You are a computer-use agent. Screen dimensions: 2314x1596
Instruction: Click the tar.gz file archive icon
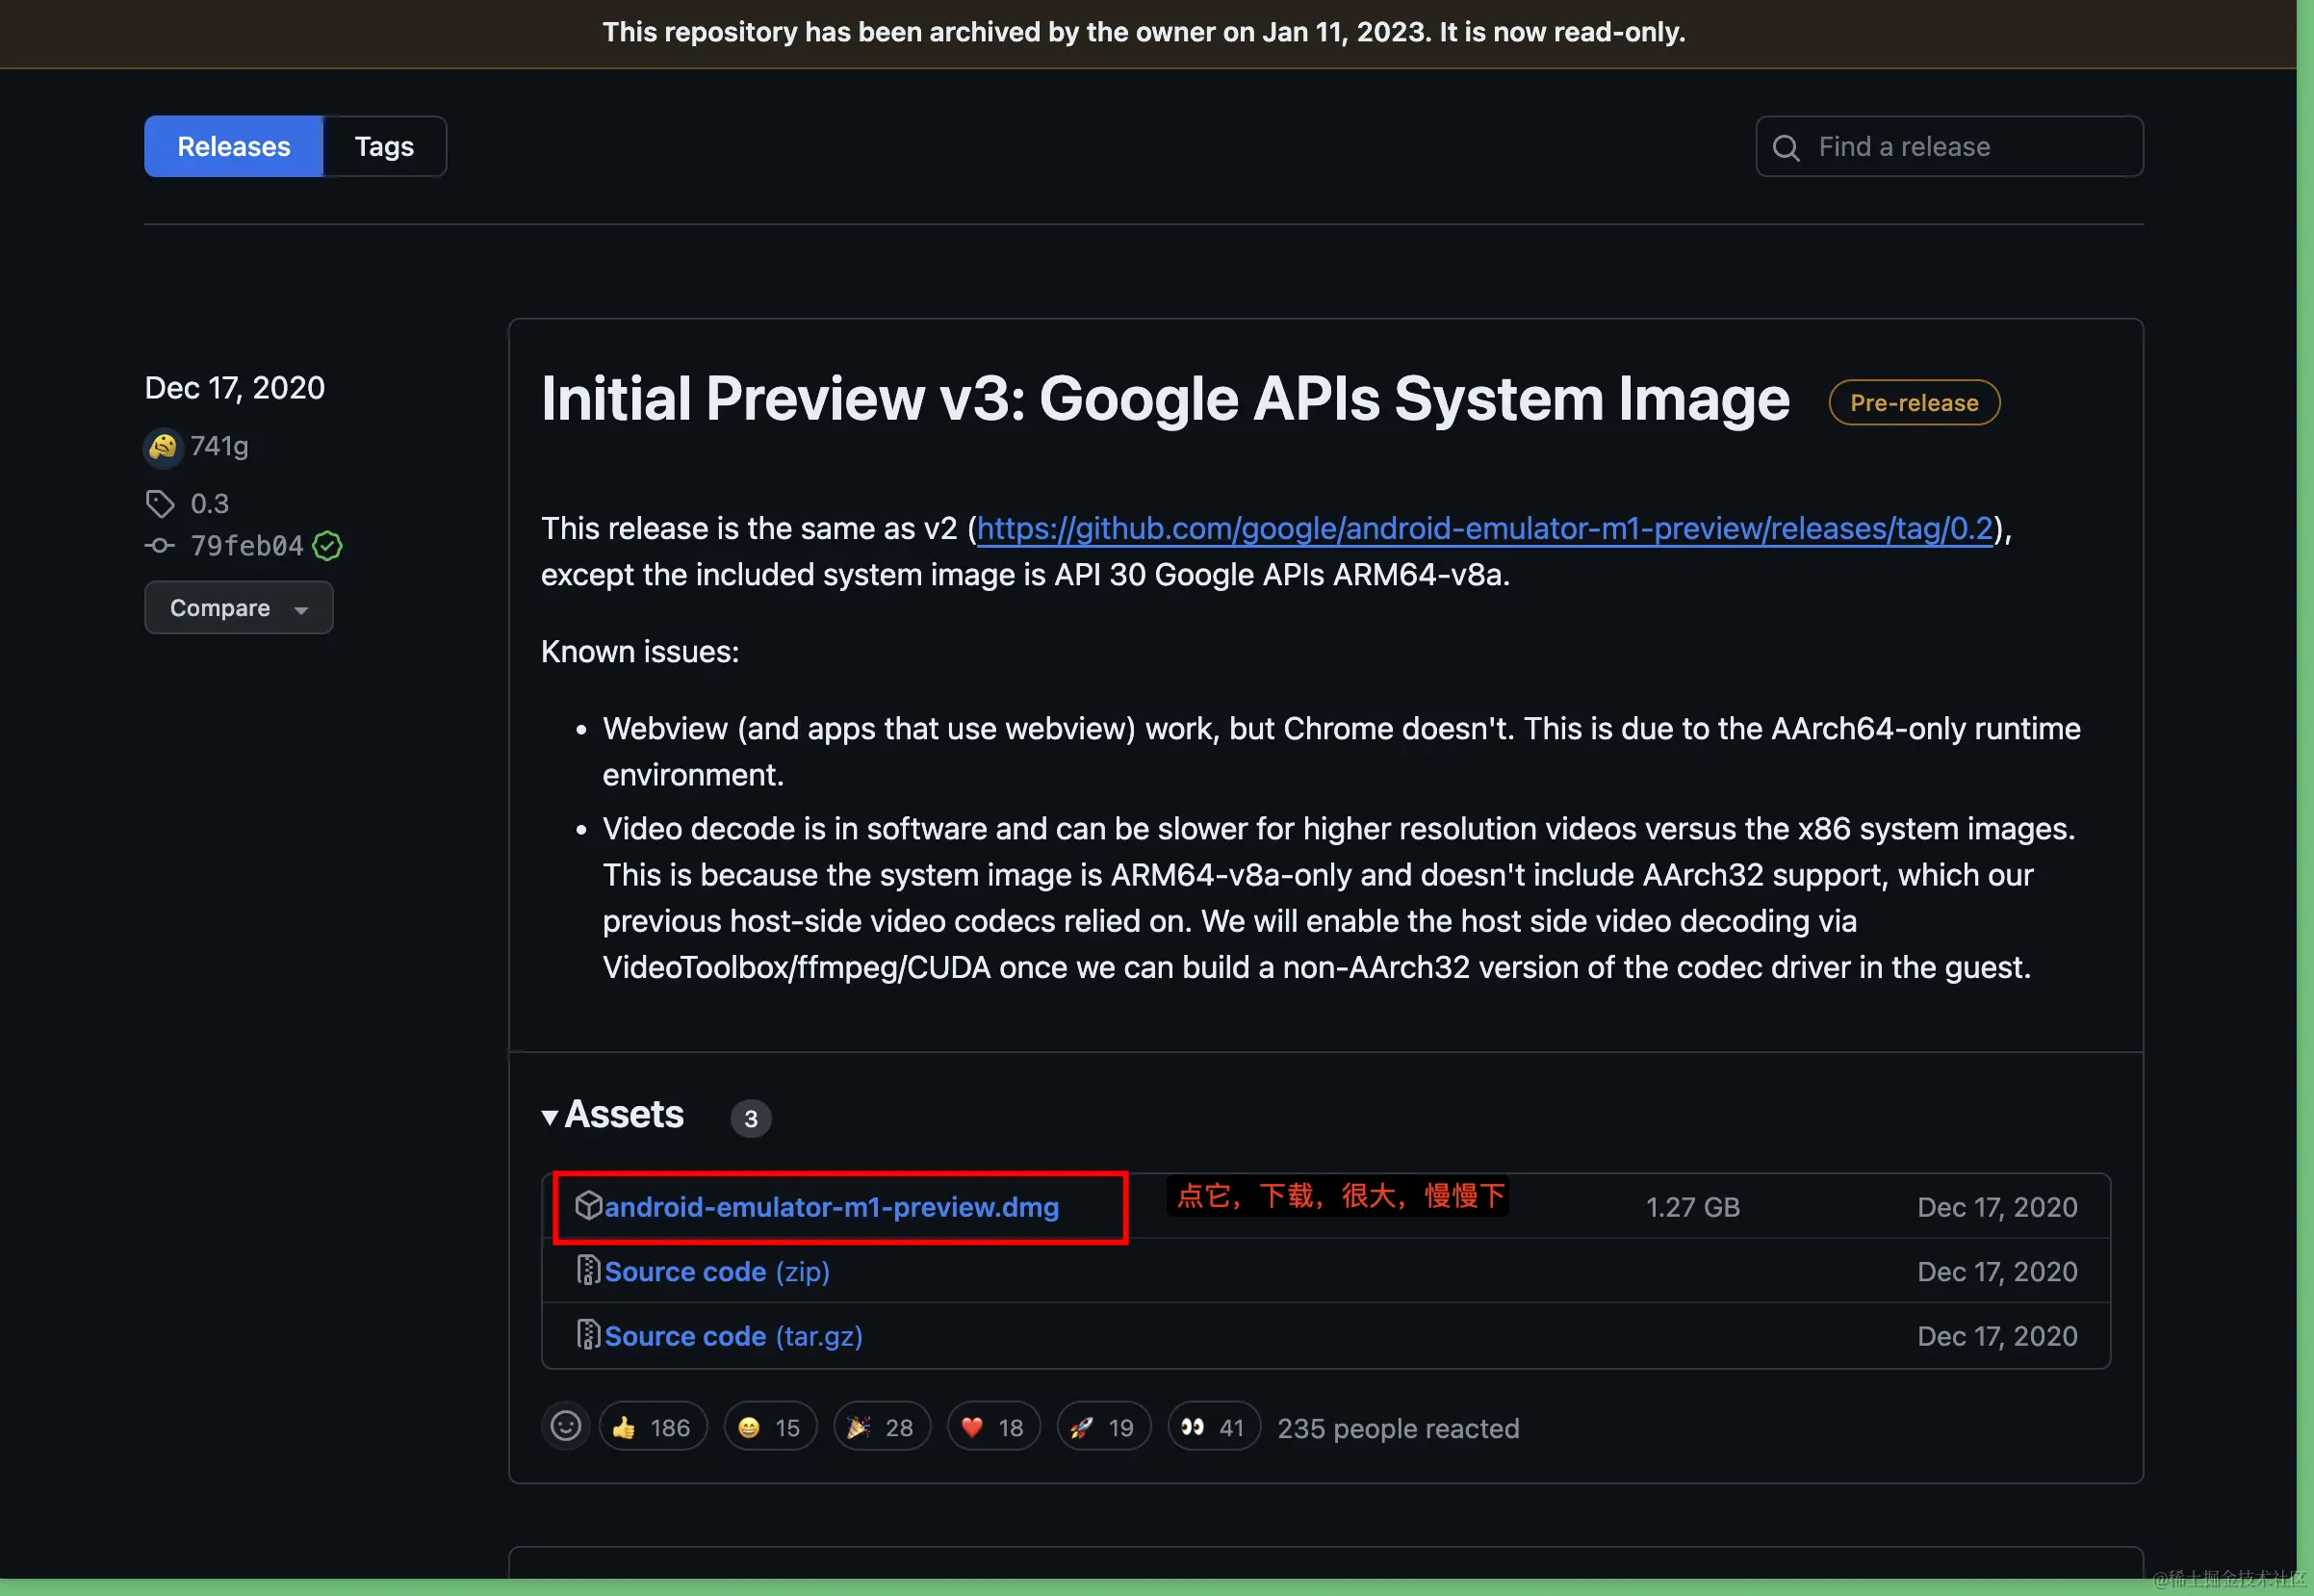(588, 1335)
